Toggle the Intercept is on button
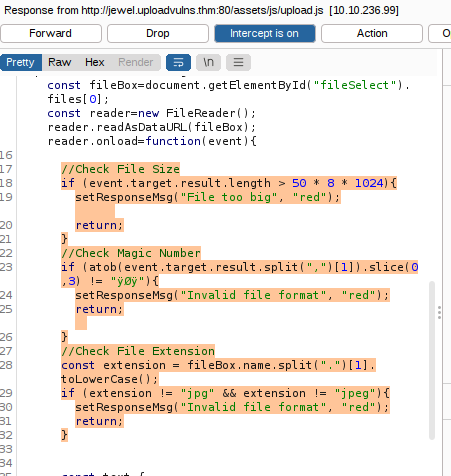 click(x=265, y=33)
